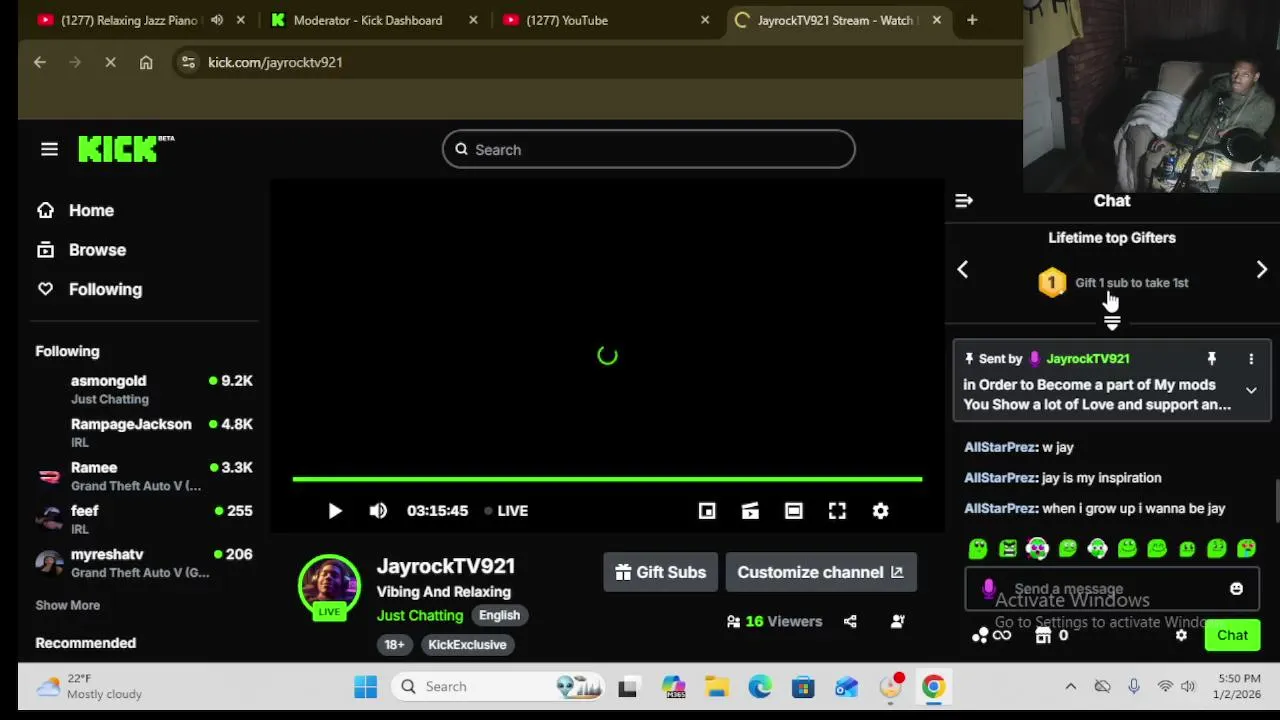Image resolution: width=1280 pixels, height=720 pixels.
Task: Click the address bar URL
Action: coord(275,62)
